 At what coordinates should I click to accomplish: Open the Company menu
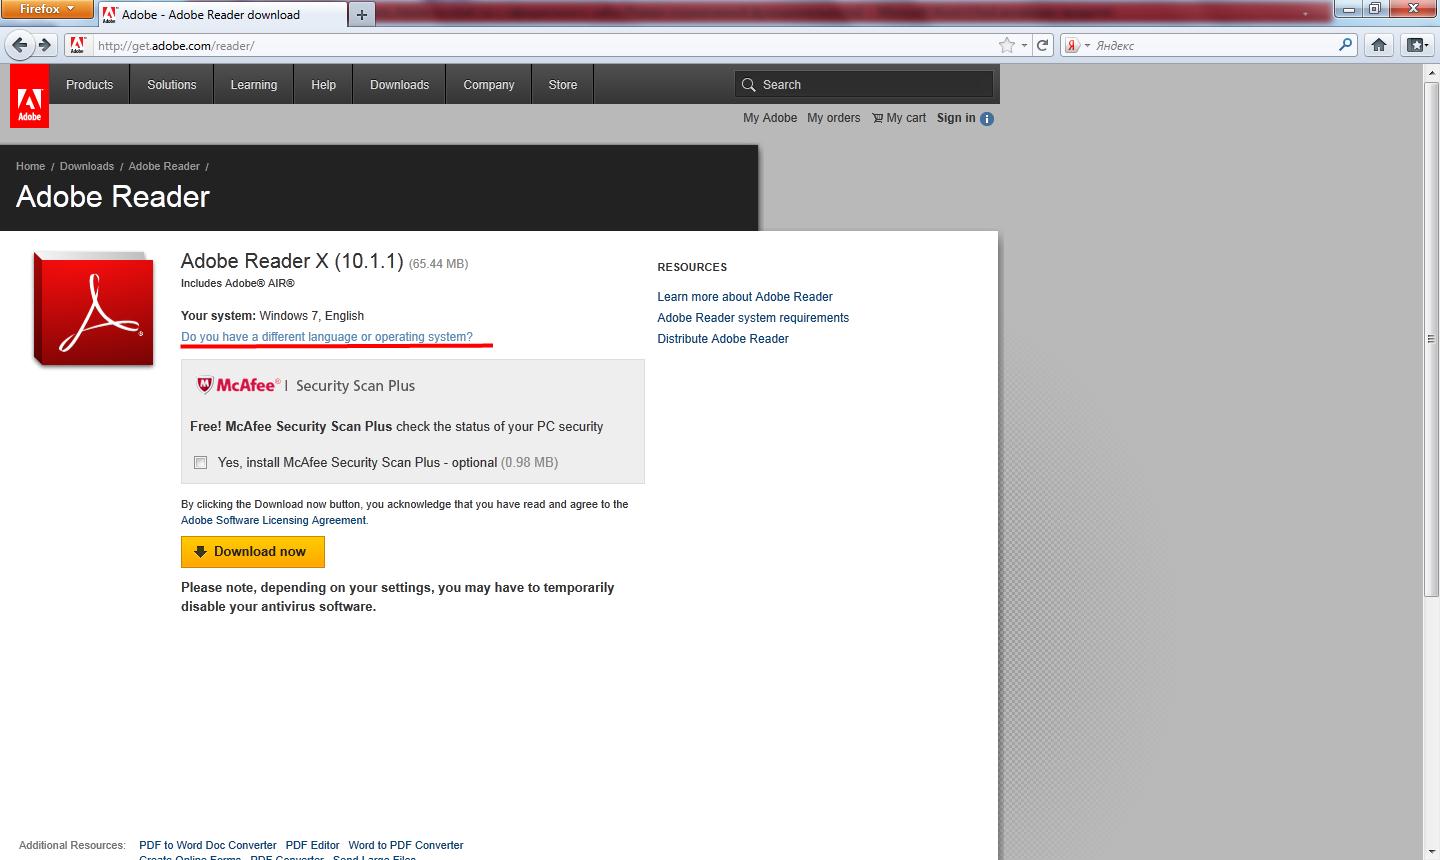coord(489,85)
